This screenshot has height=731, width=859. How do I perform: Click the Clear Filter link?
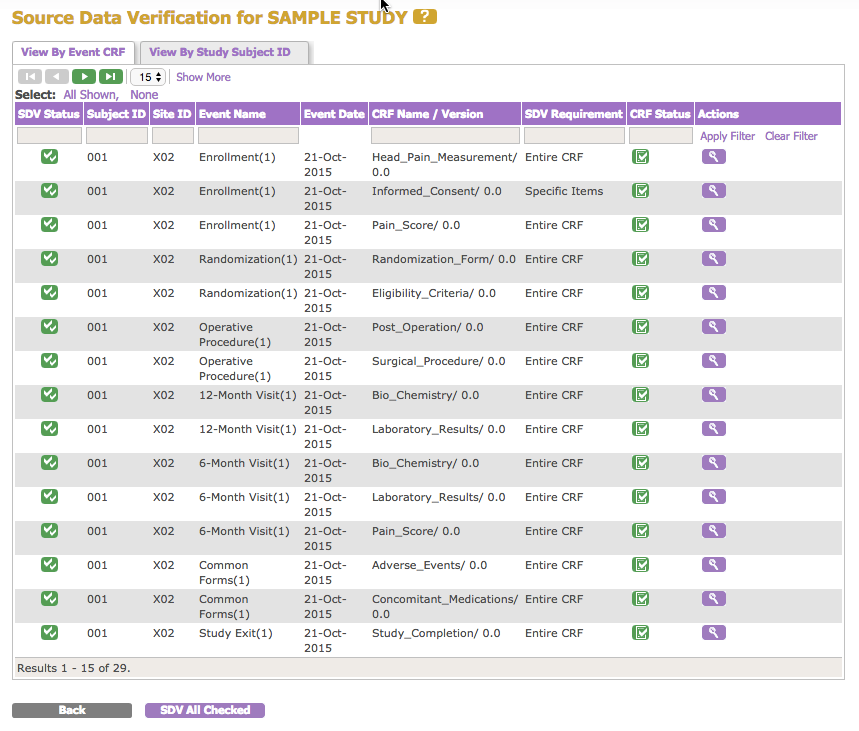click(790, 136)
